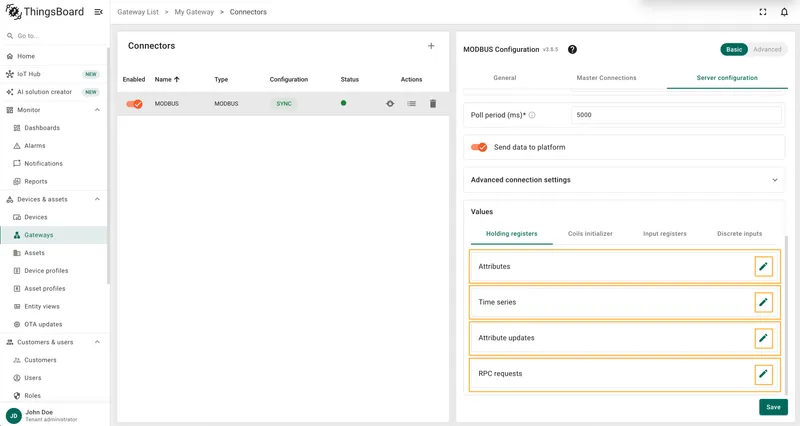Image resolution: width=800 pixels, height=426 pixels.
Task: Click the Status column header
Action: (349, 80)
